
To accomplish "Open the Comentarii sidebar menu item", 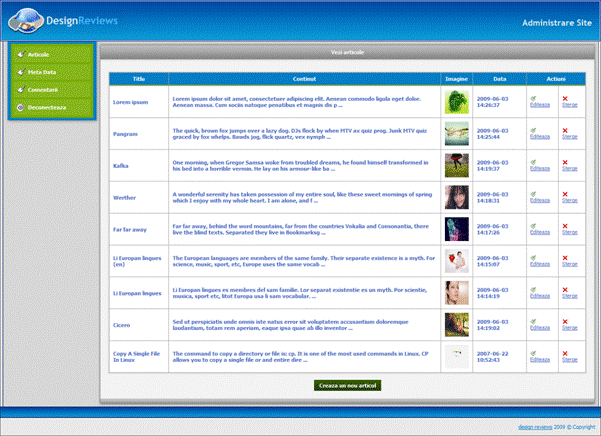I will click(x=43, y=89).
